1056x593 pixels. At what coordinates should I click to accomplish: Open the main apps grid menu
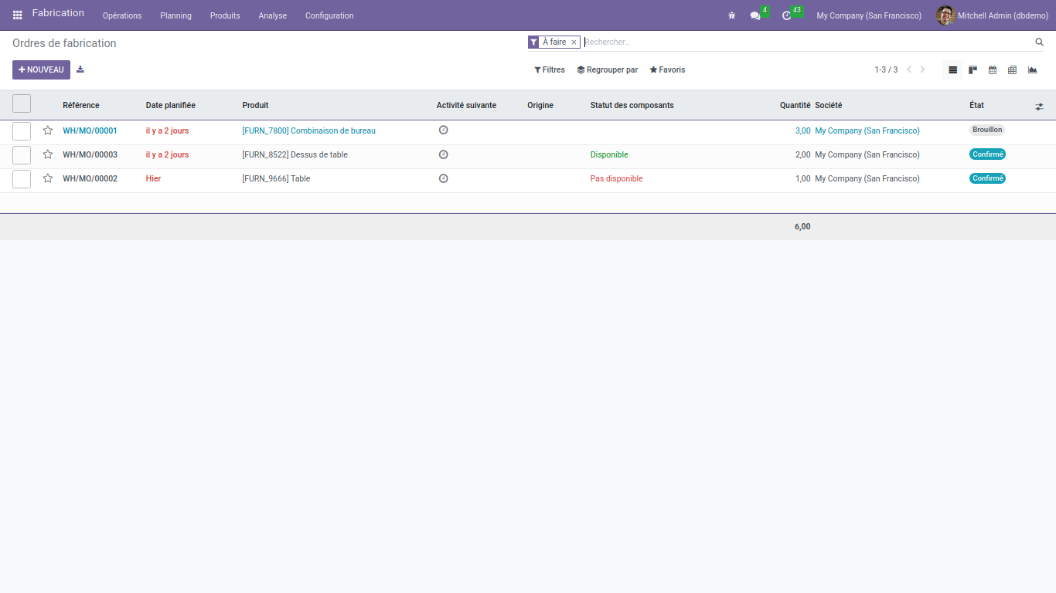point(17,15)
